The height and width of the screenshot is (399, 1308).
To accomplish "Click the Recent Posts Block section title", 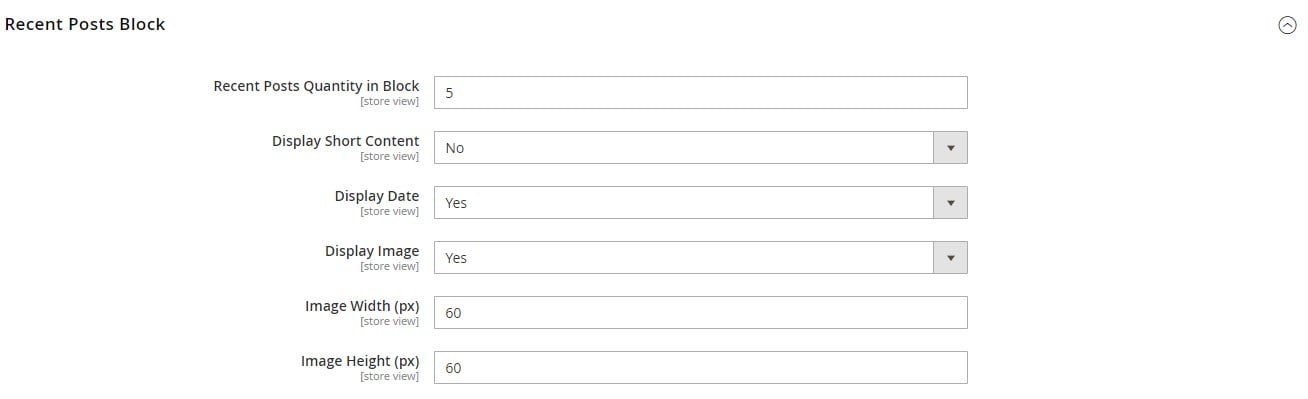I will (x=85, y=24).
